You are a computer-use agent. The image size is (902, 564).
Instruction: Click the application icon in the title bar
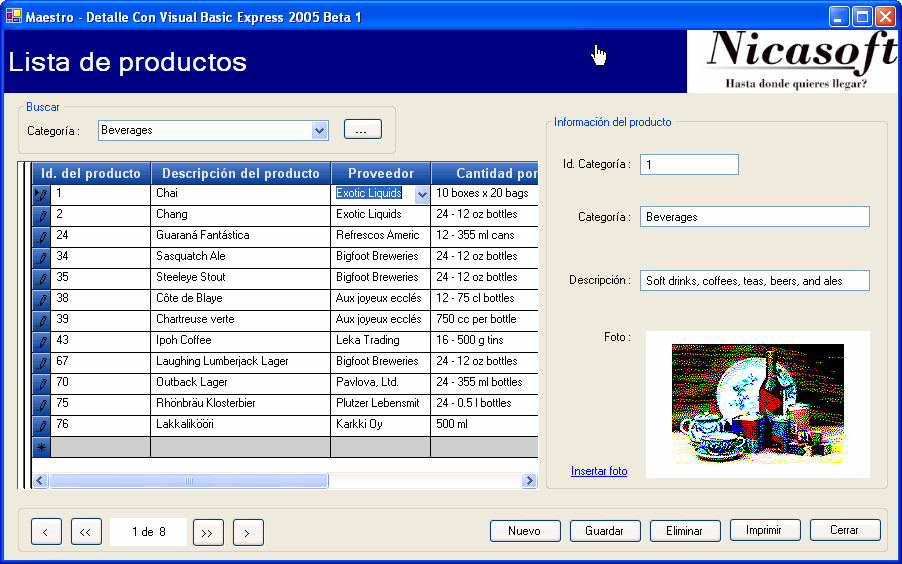click(14, 16)
